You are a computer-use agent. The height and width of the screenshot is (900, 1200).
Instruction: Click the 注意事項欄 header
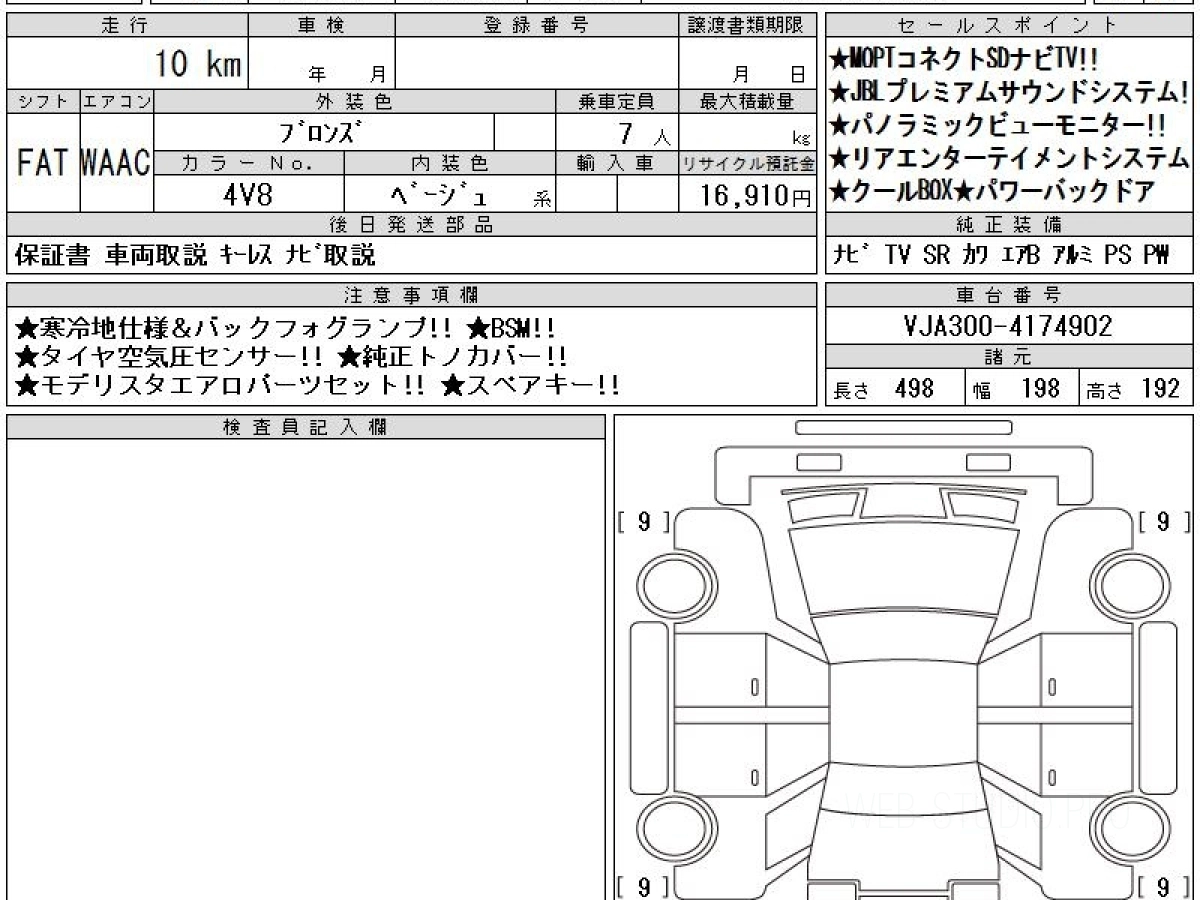point(412,294)
